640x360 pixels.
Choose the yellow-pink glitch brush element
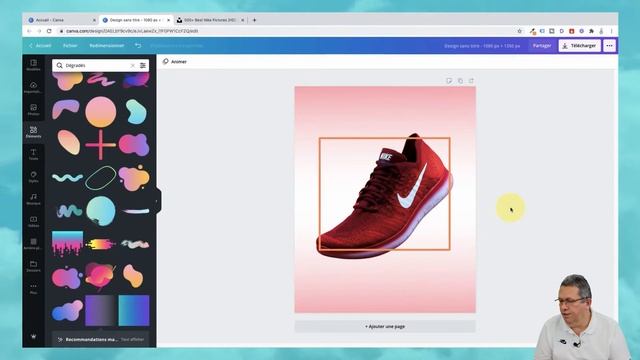100,244
